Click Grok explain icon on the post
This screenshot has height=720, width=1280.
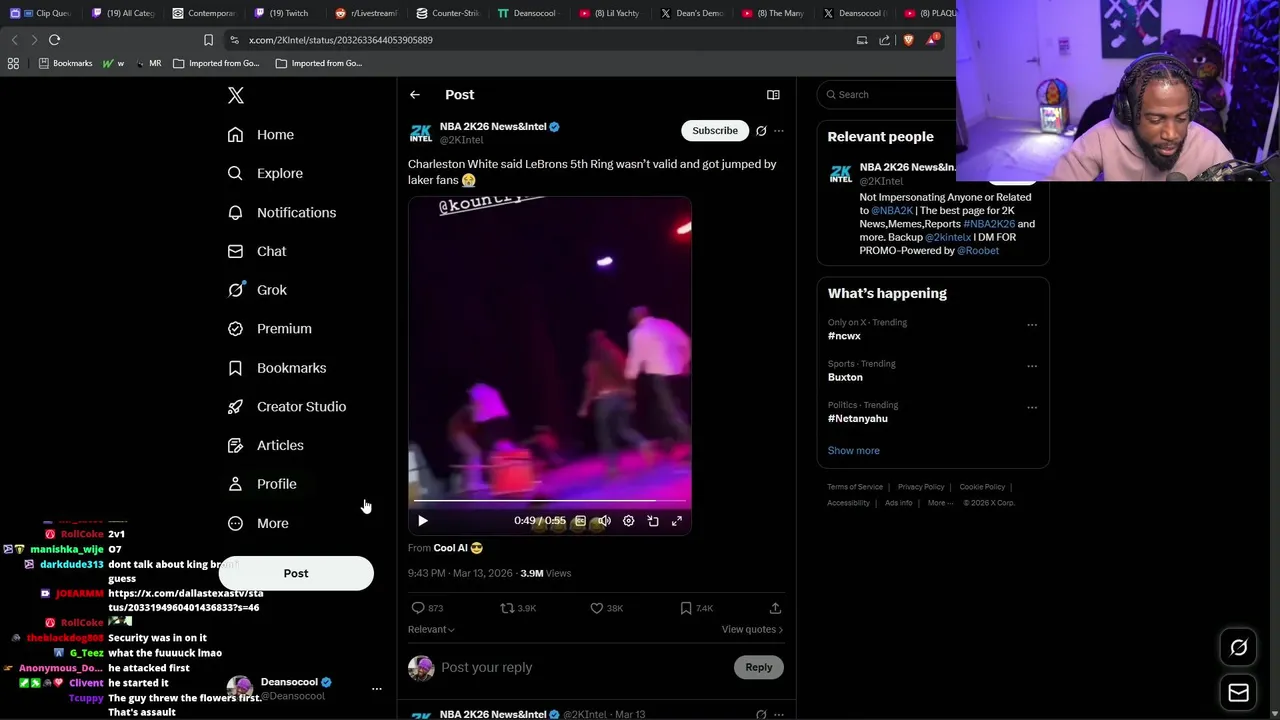[761, 131]
